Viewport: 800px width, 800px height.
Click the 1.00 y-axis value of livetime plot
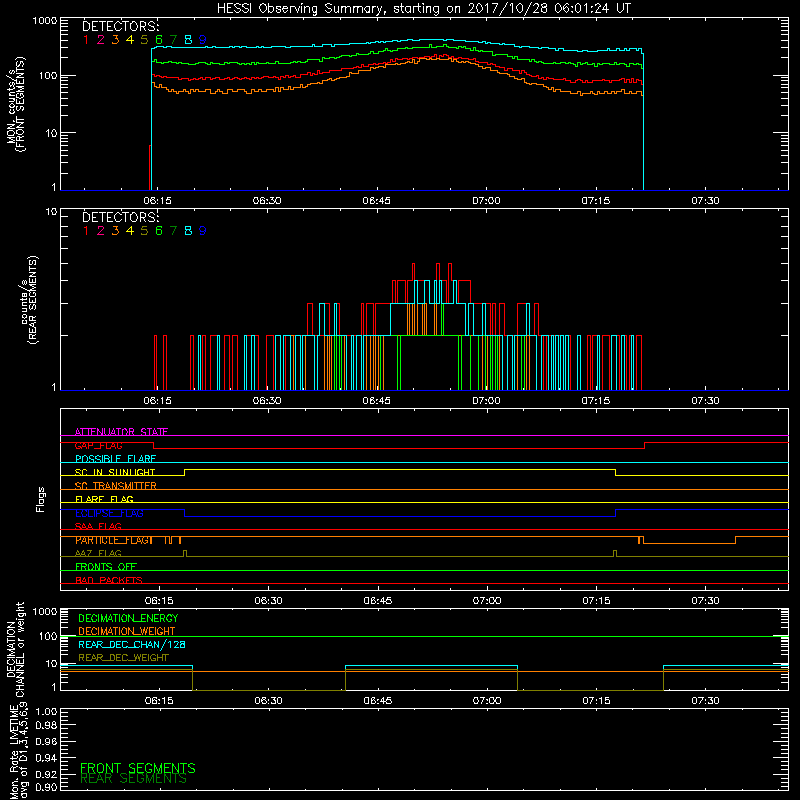pyautogui.click(x=46, y=711)
